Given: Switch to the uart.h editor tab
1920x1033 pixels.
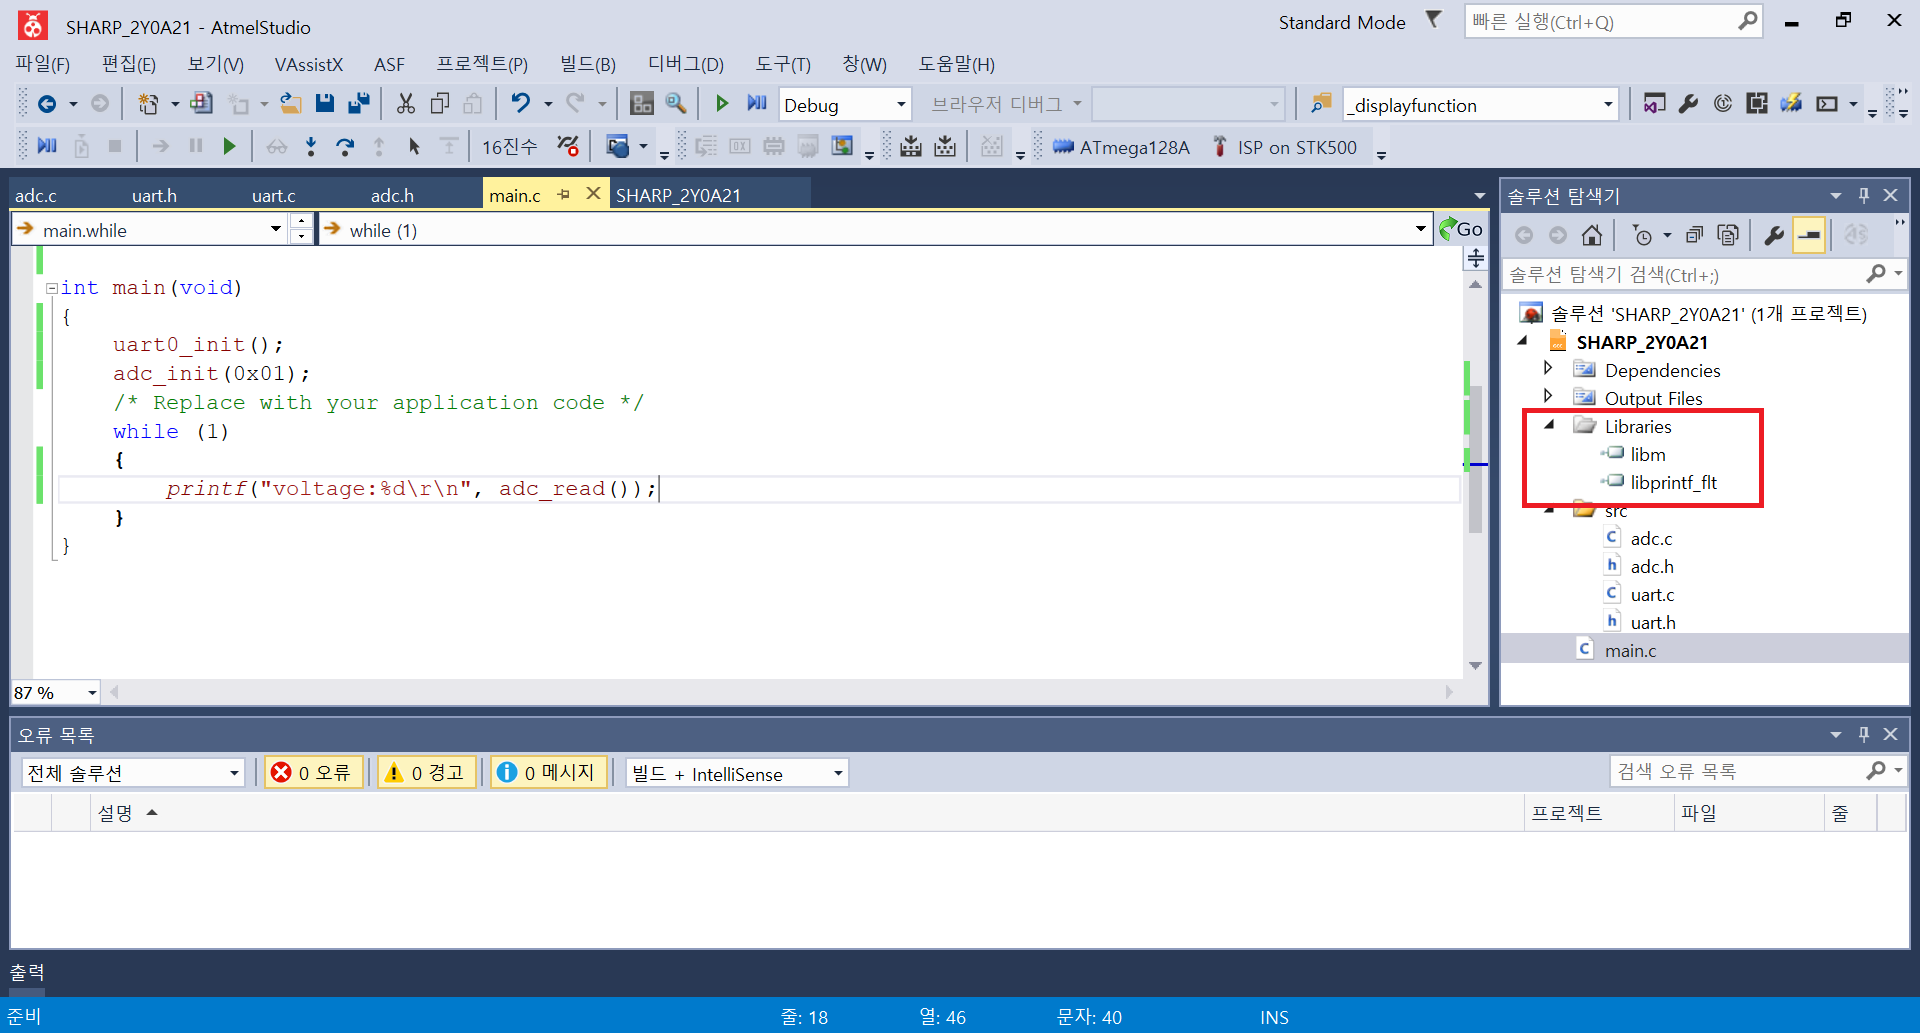Looking at the screenshot, I should (x=154, y=195).
